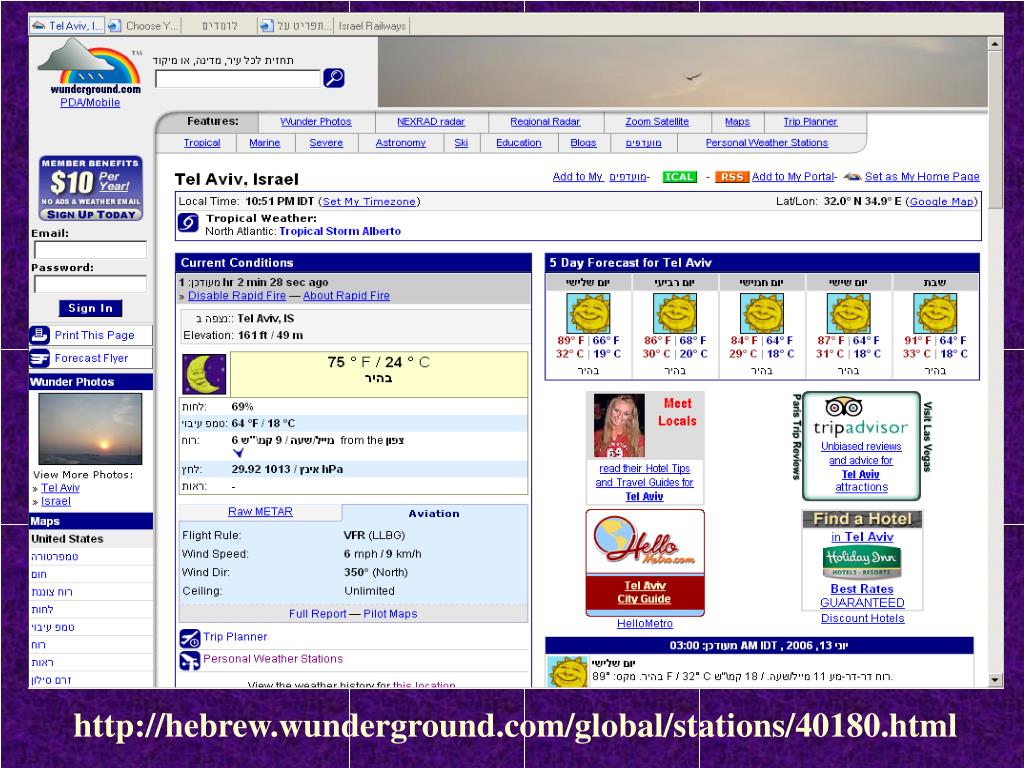This screenshot has width=1024, height=768.
Task: Open the Severe features link
Action: click(326, 142)
